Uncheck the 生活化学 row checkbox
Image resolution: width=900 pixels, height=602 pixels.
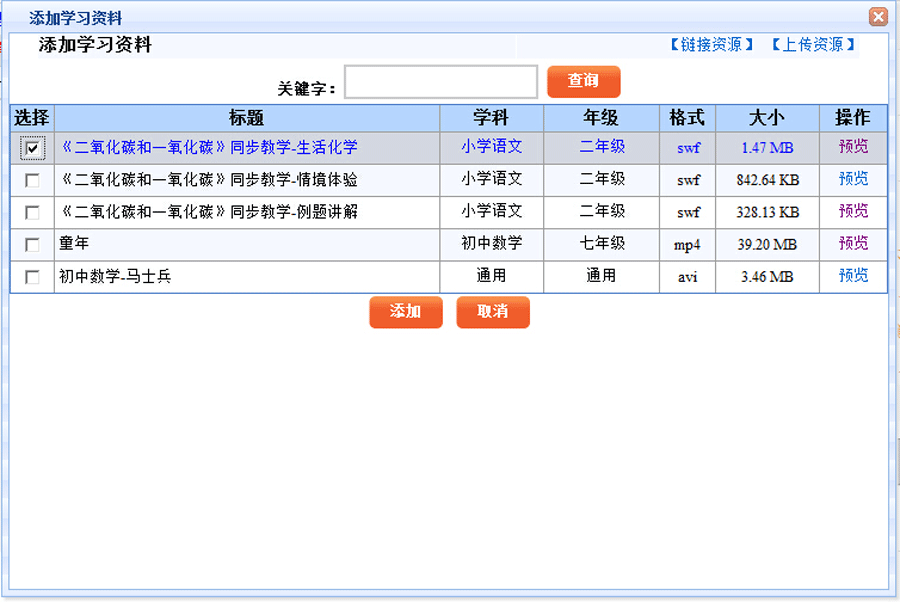tap(33, 148)
